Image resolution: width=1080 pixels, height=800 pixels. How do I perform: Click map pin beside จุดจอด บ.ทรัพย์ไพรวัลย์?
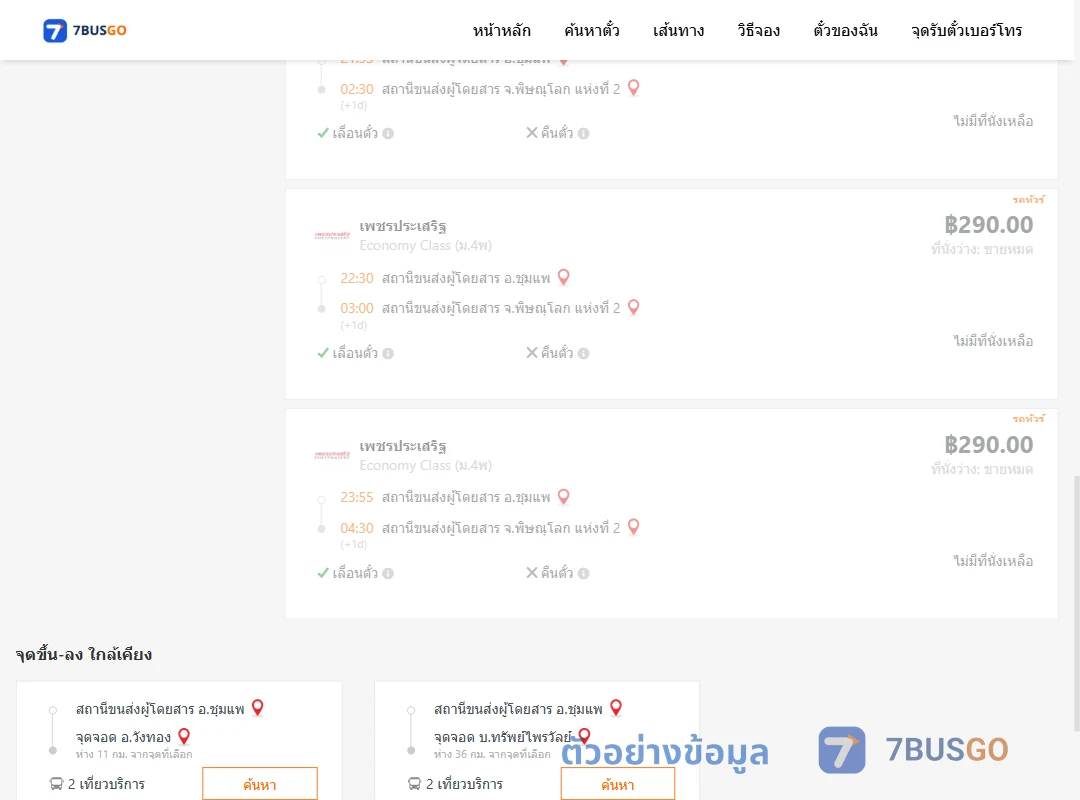(x=584, y=737)
